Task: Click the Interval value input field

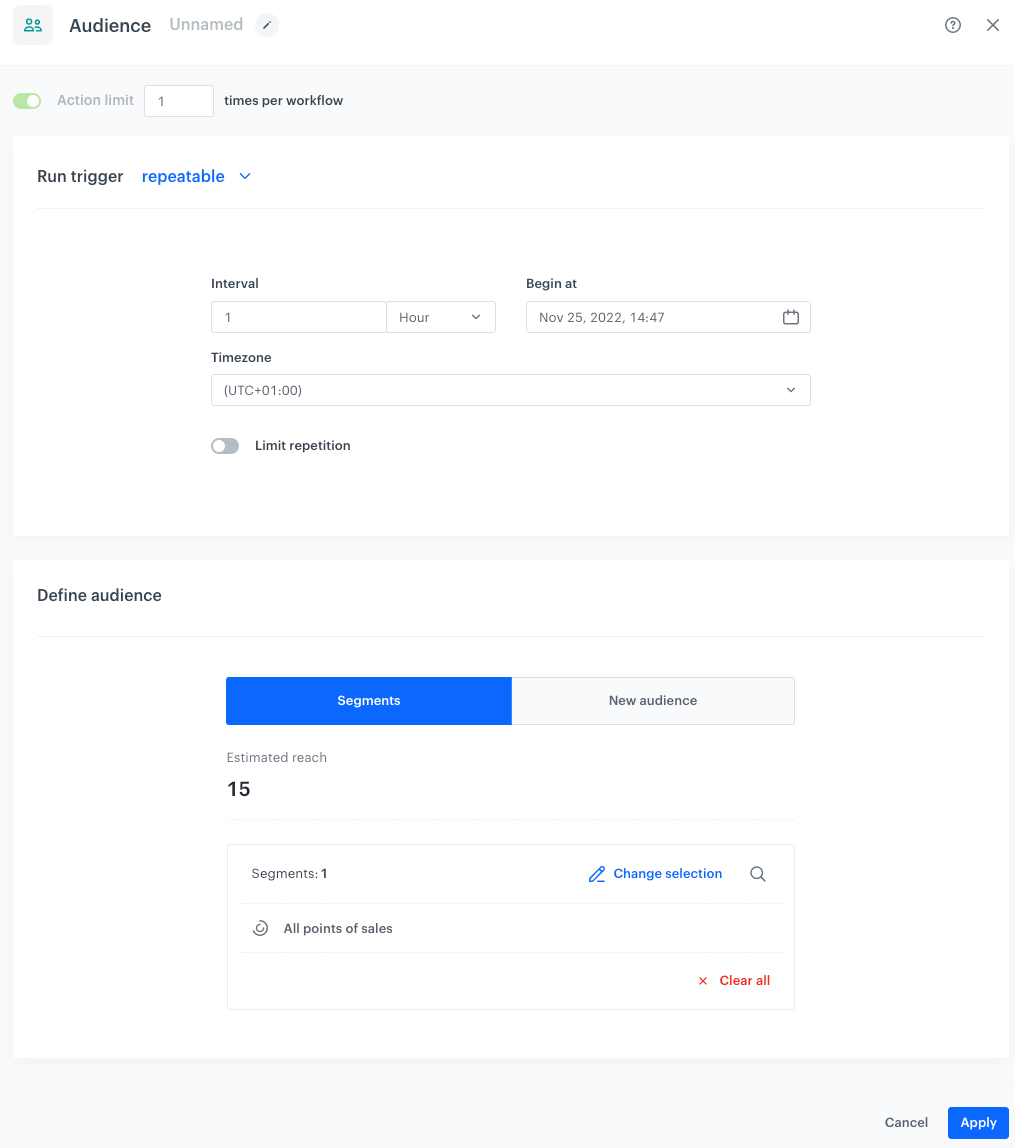Action: coord(298,316)
